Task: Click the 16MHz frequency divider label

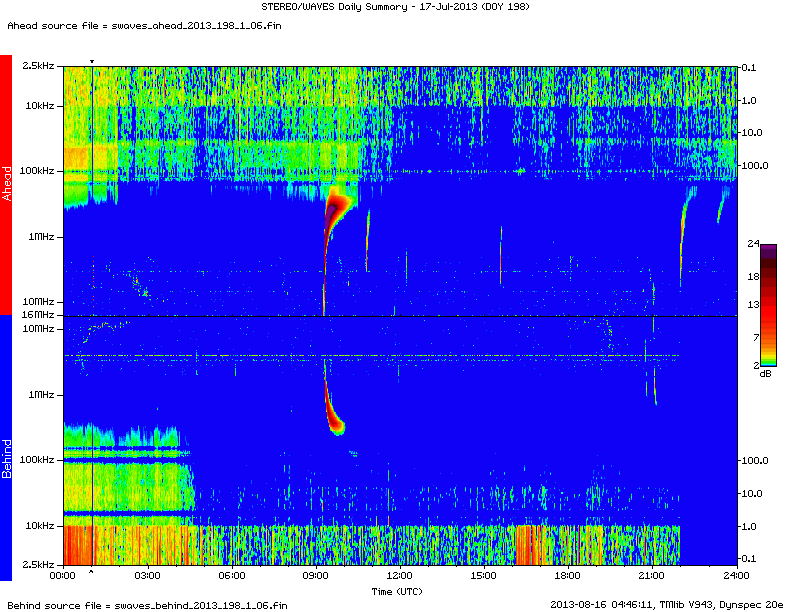Action: [x=40, y=315]
